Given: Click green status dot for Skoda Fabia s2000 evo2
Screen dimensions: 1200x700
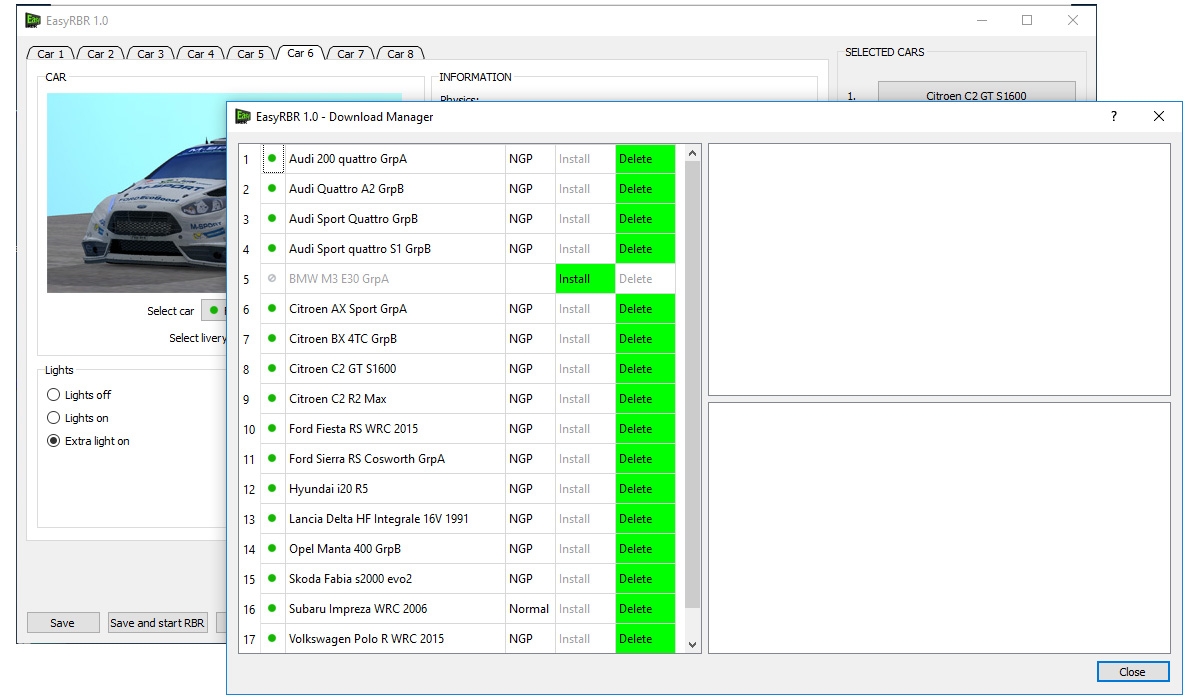Looking at the screenshot, I should click(x=272, y=578).
